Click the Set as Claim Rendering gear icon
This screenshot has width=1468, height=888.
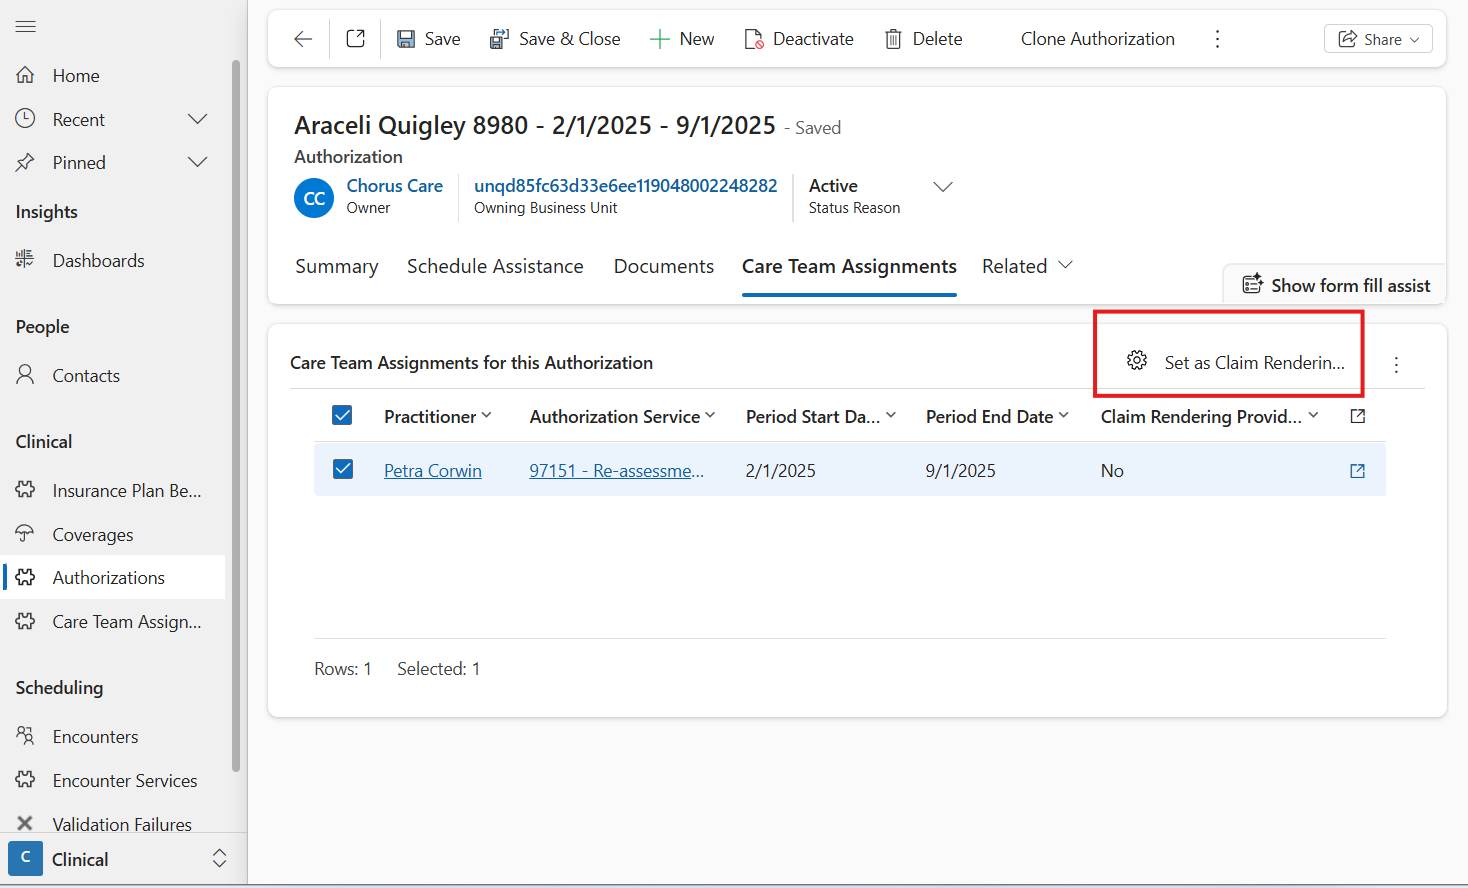pos(1137,361)
